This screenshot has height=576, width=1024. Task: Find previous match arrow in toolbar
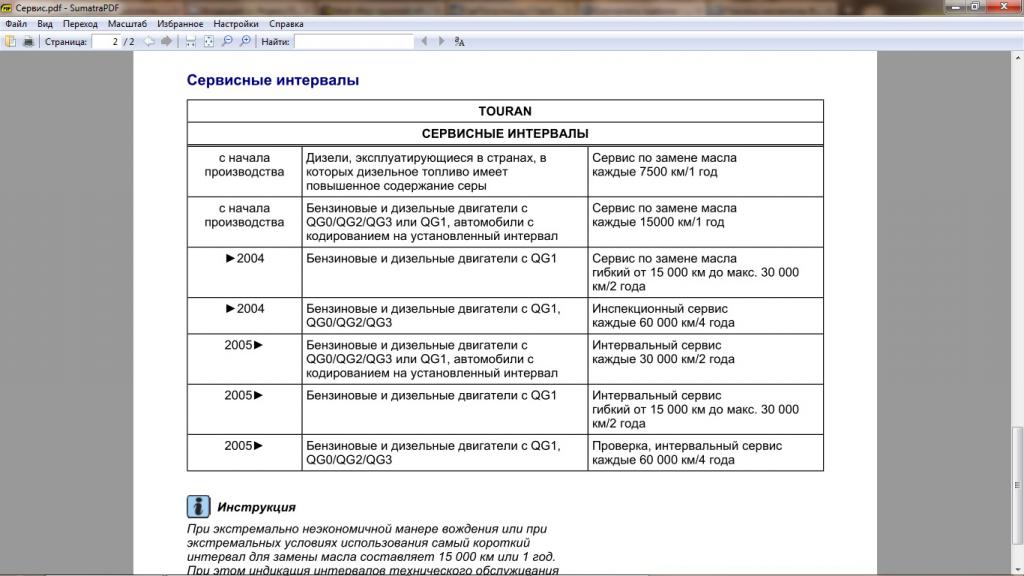(424, 42)
